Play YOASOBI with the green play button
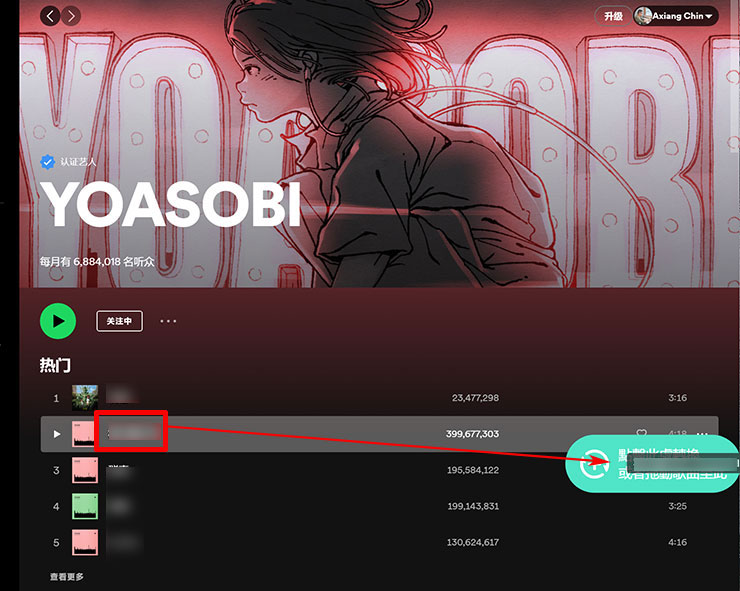The width and height of the screenshot is (740, 591). (58, 321)
